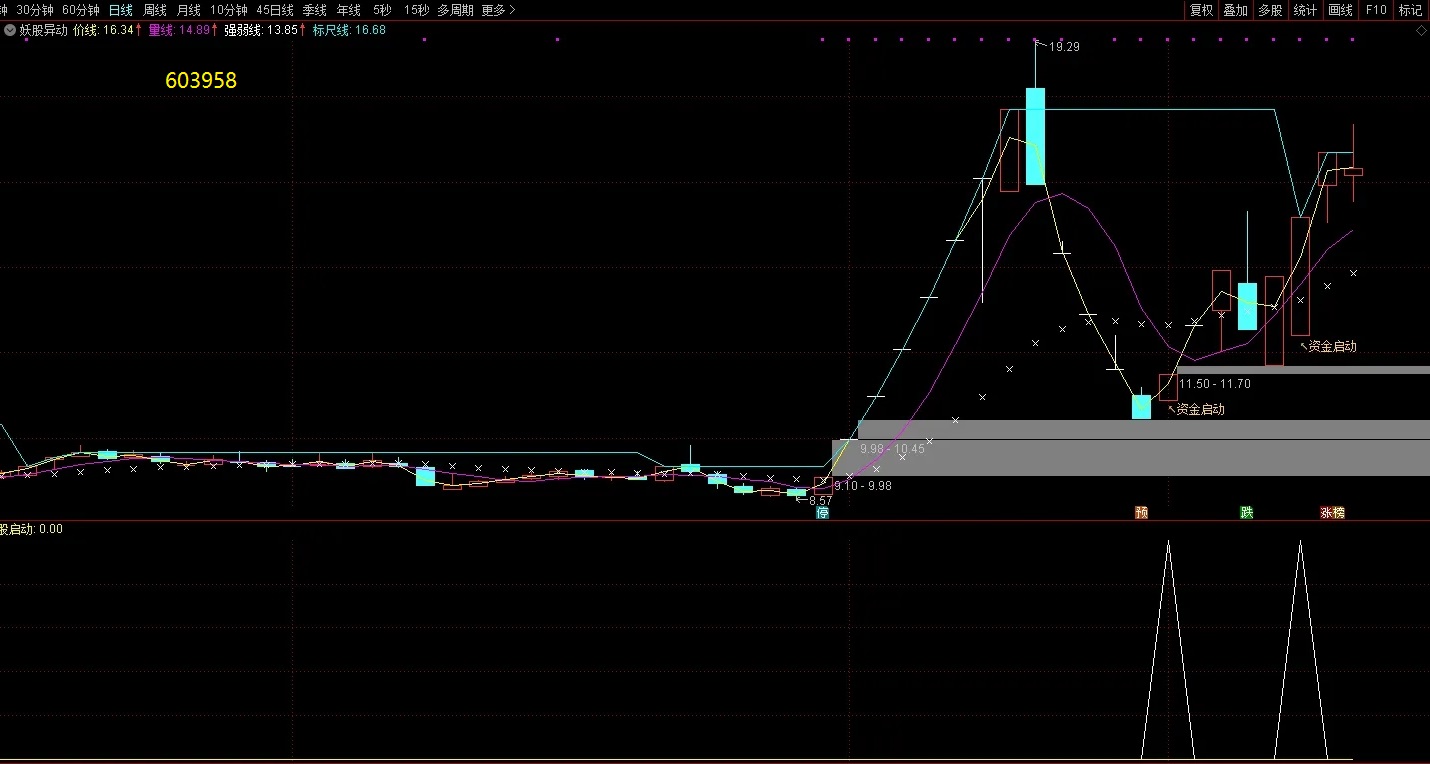Open the 多股 multi-stock view
This screenshot has width=1430, height=764.
1270,10
